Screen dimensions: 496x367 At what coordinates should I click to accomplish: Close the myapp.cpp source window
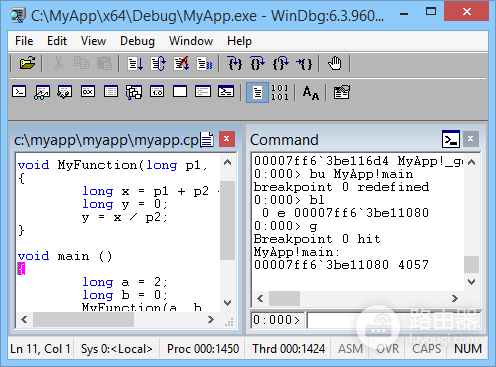[x=227, y=139]
